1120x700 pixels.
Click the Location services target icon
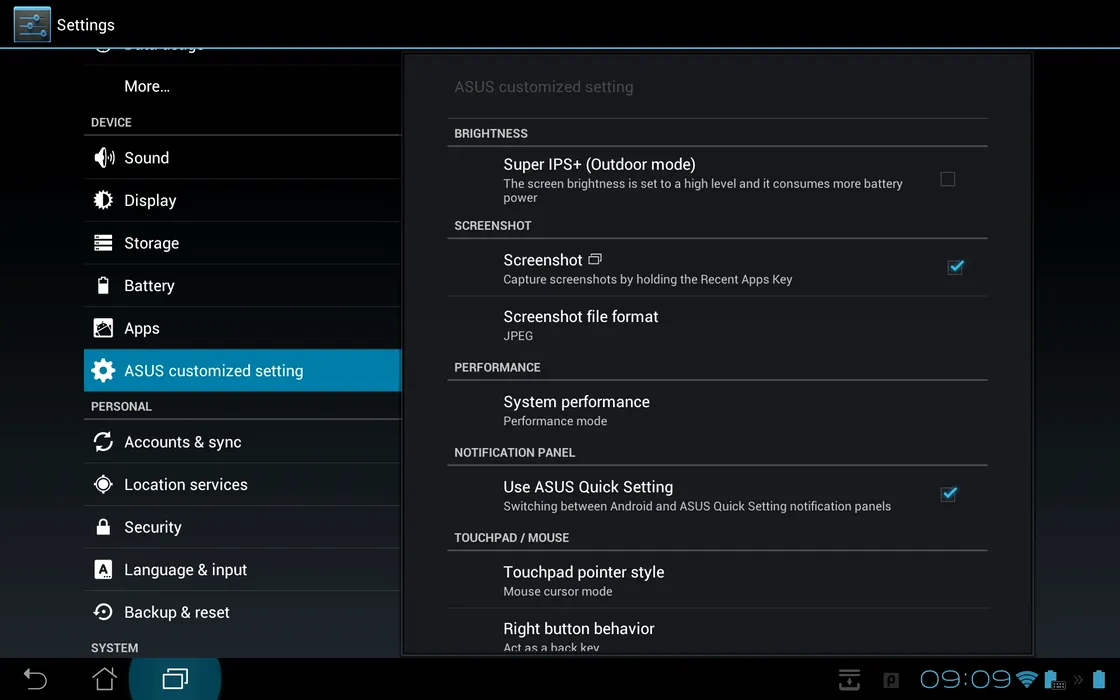[103, 484]
